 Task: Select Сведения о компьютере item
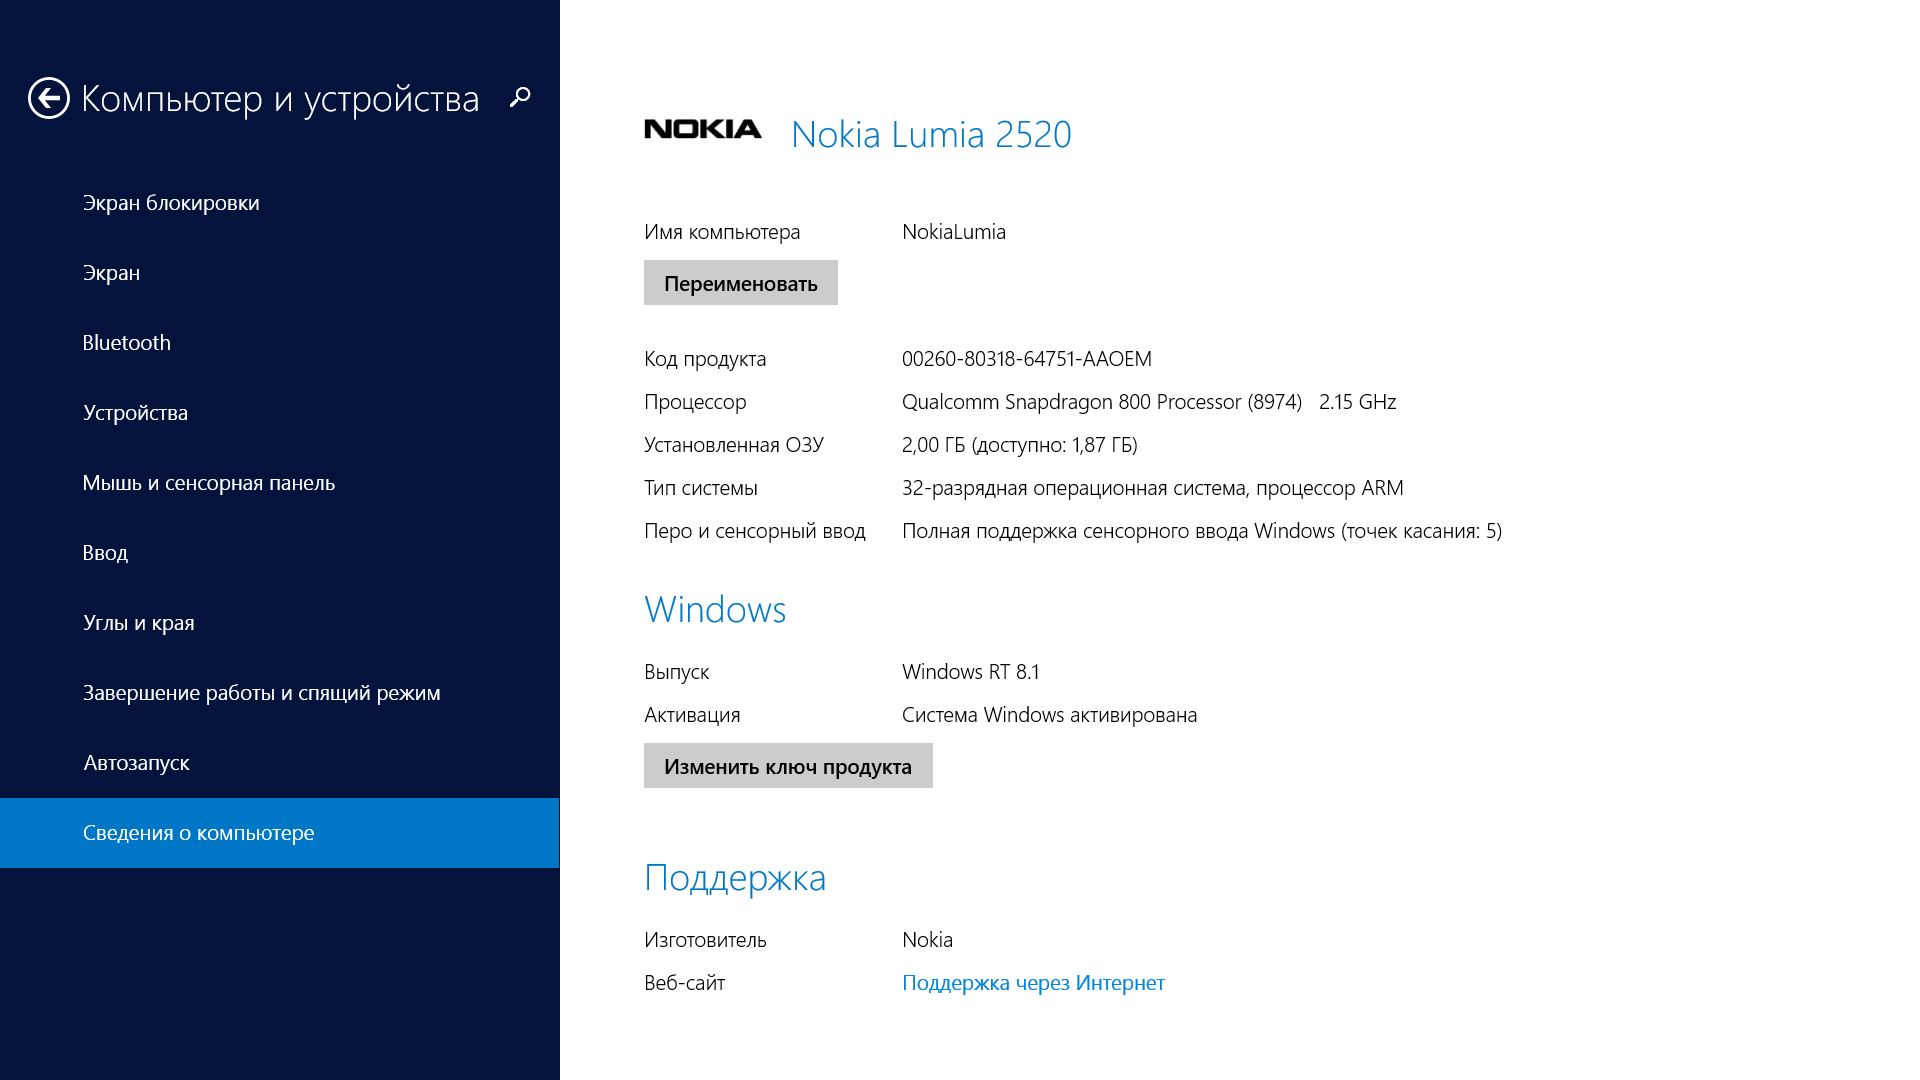click(x=280, y=833)
